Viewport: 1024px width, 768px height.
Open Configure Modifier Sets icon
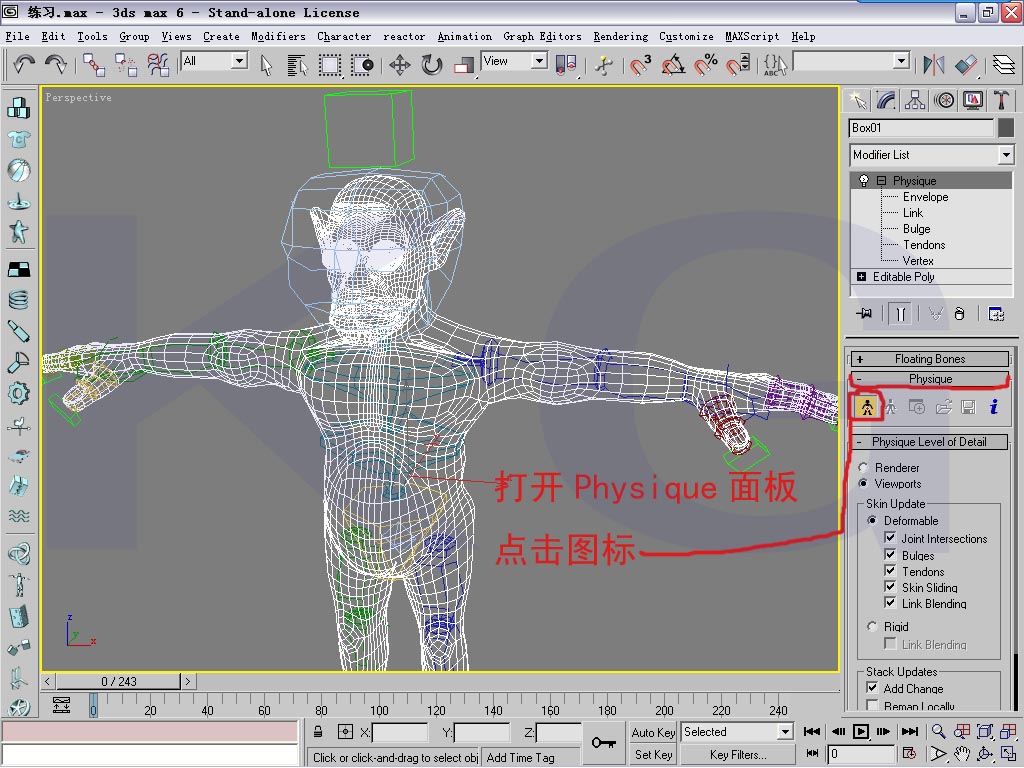pos(996,314)
